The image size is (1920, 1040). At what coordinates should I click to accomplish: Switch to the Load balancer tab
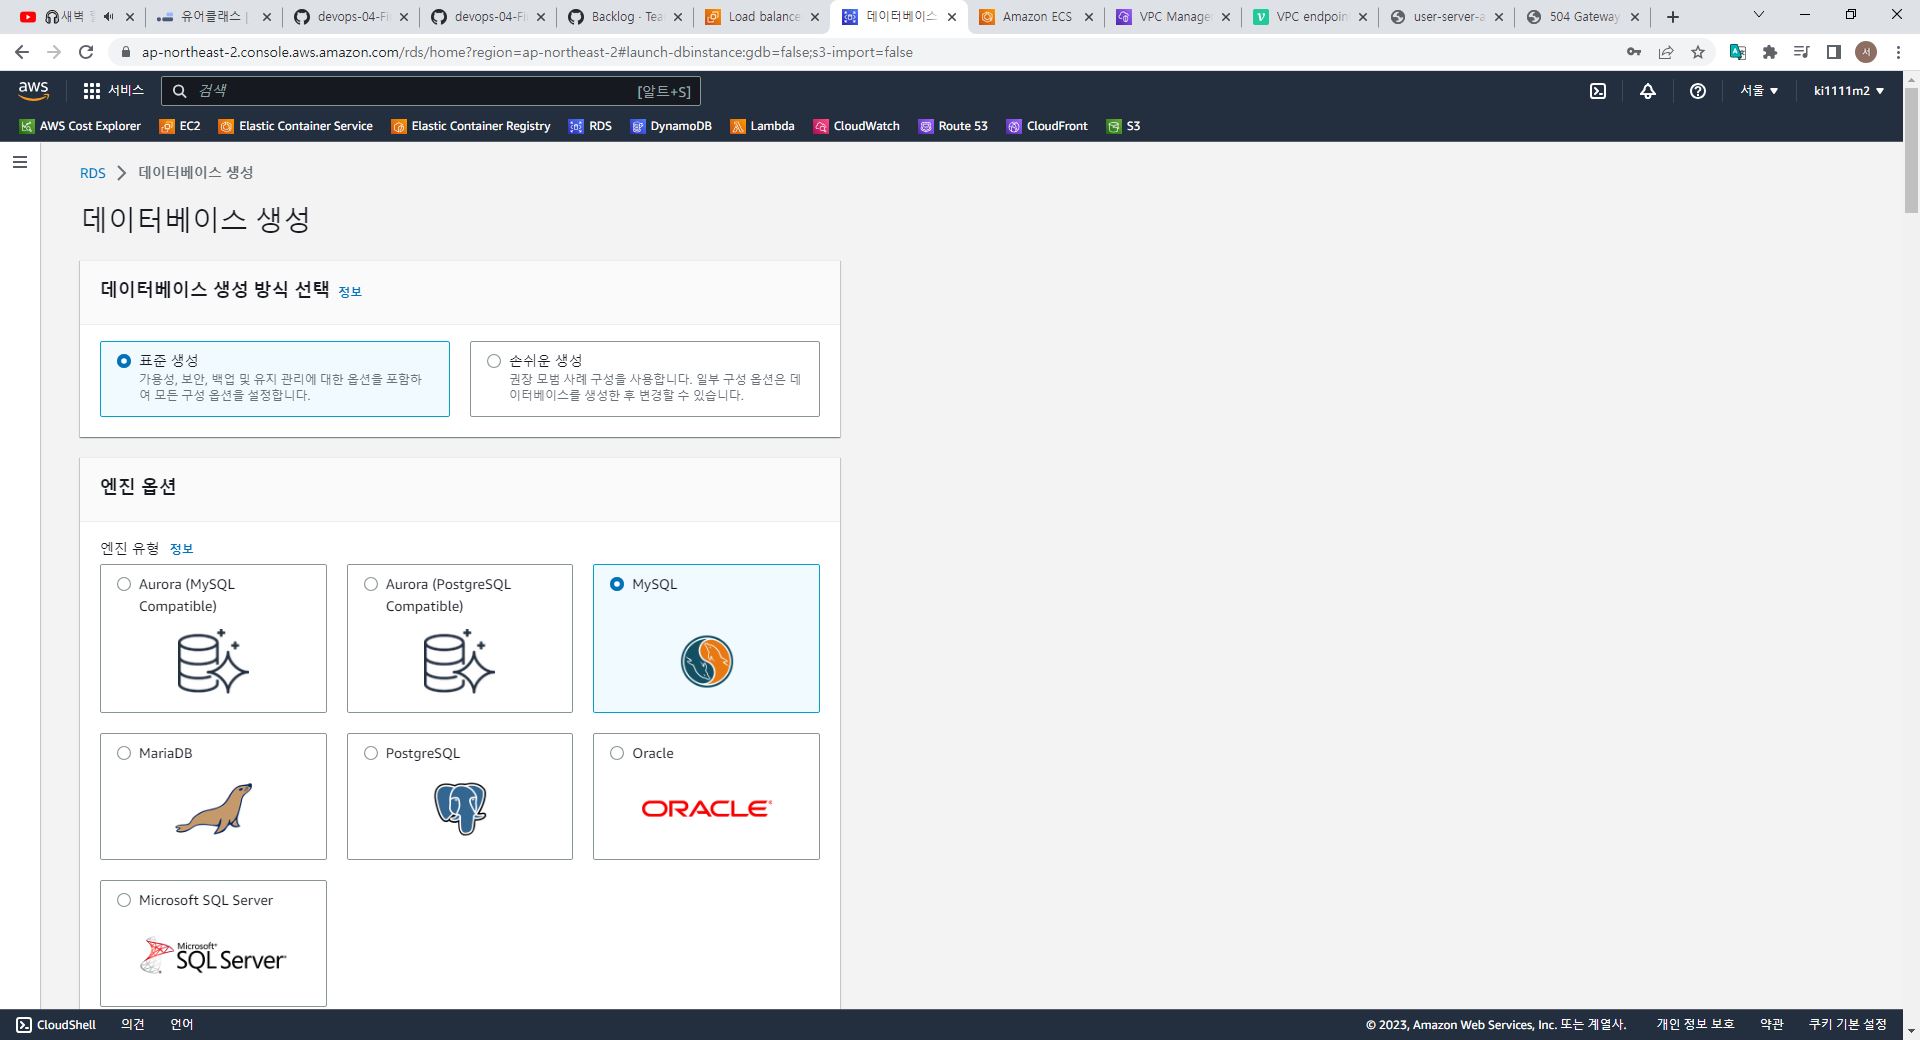tap(763, 16)
